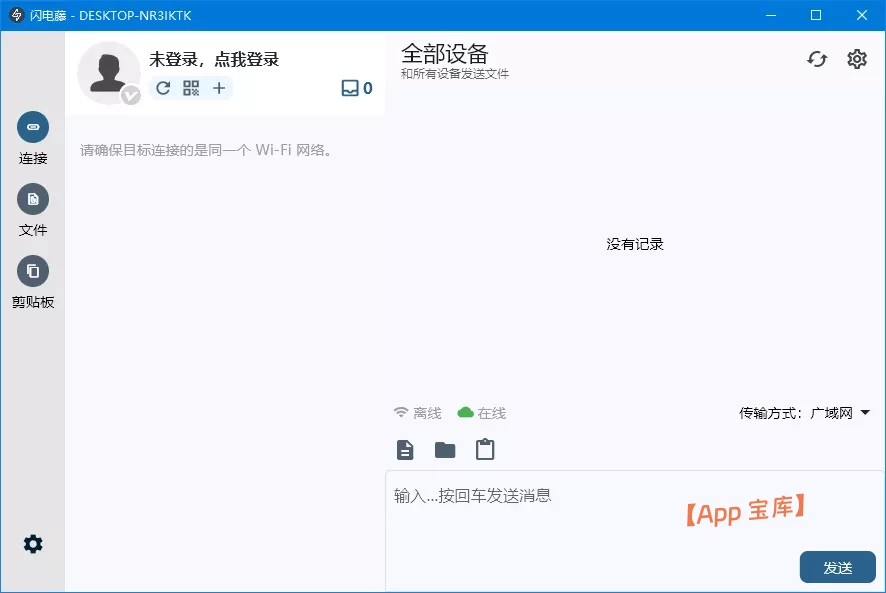Image resolution: width=886 pixels, height=593 pixels.
Task: Open the bottom-left settings gear
Action: pos(33,543)
